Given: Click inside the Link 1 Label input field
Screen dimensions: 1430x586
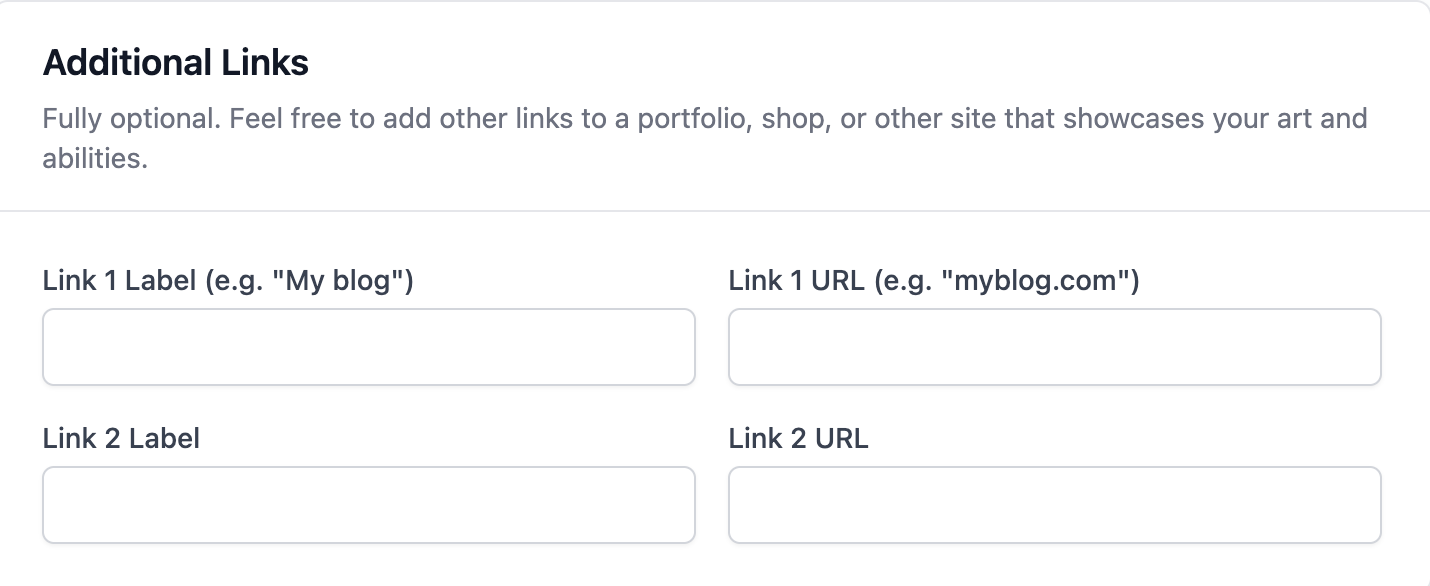Looking at the screenshot, I should pos(368,347).
